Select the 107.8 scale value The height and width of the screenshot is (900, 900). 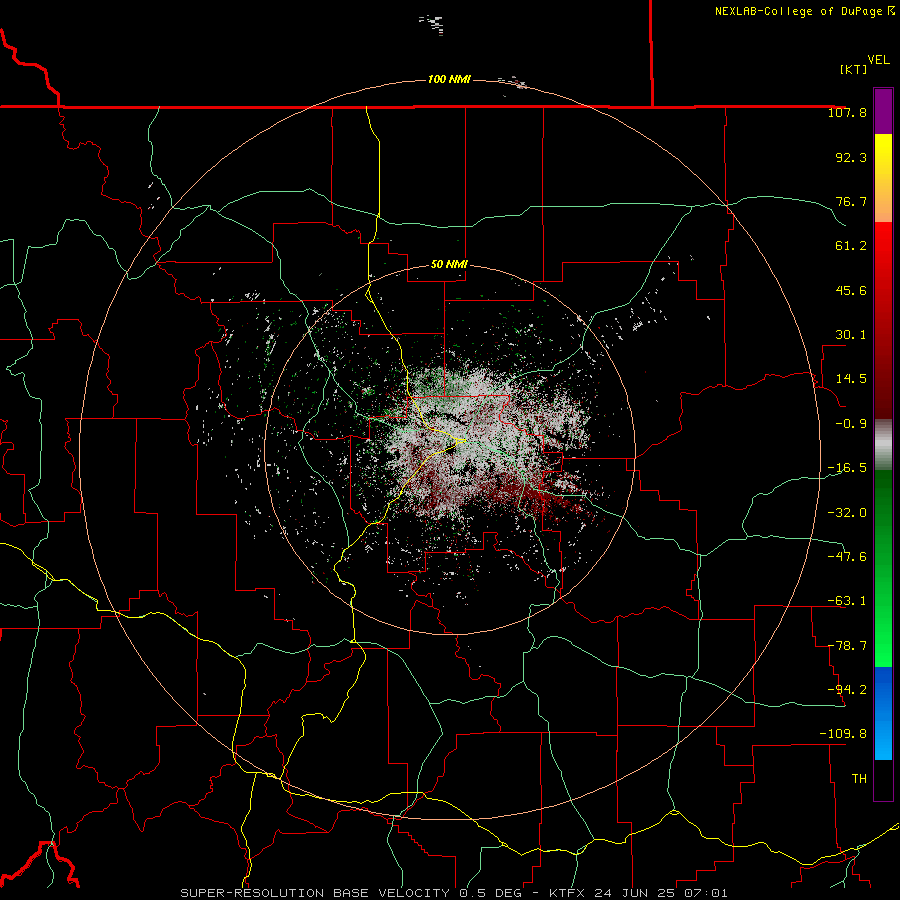(847, 112)
